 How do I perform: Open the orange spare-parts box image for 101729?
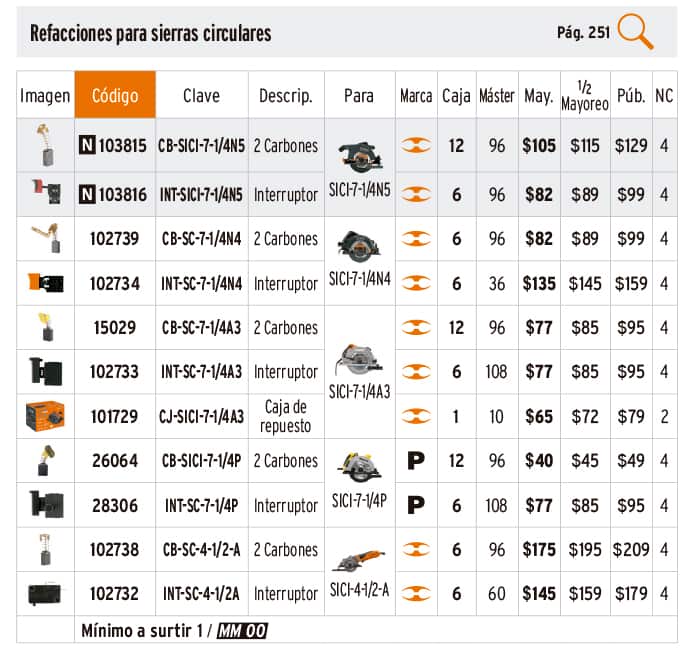point(45,415)
